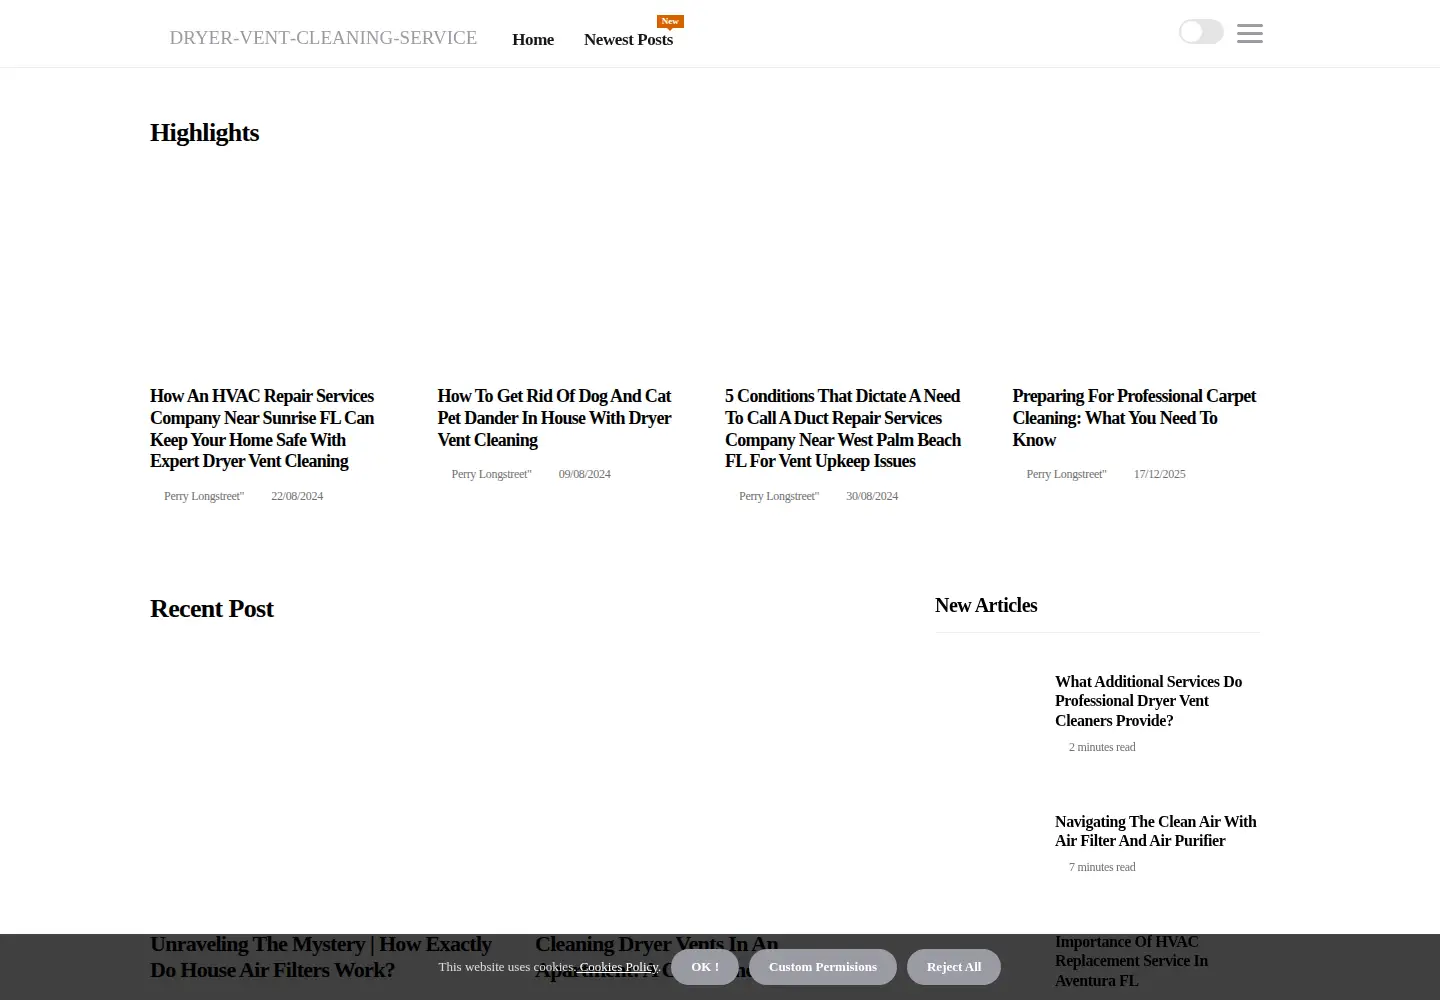This screenshot has height=1000, width=1440.
Task: Click the Reject All cookies button
Action: (954, 967)
